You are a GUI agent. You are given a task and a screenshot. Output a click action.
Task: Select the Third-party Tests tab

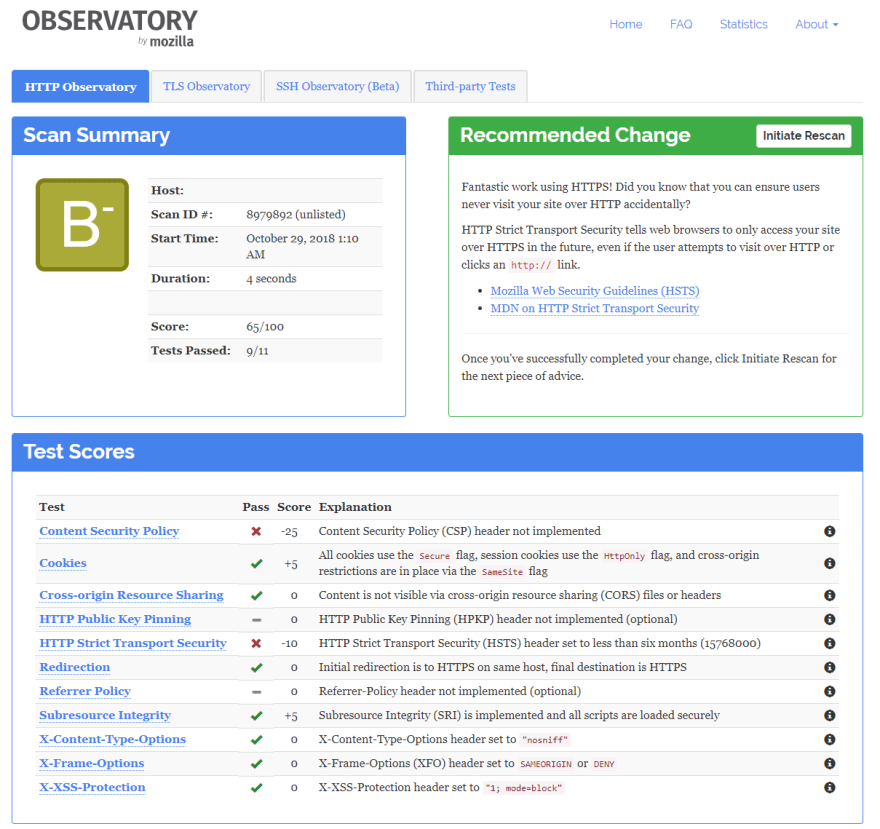click(470, 86)
